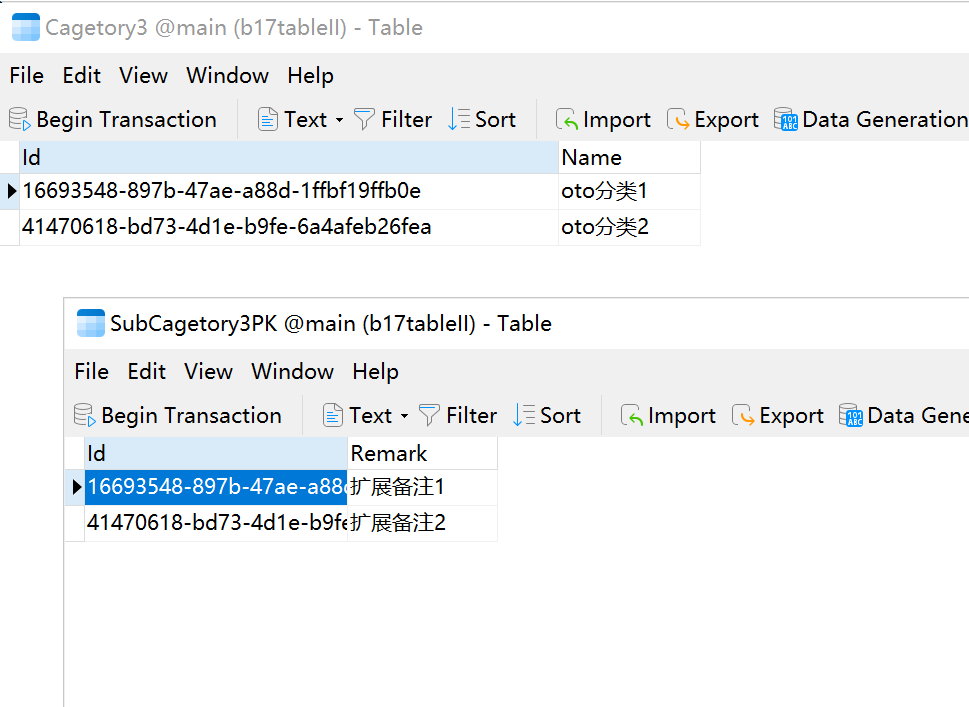Screen dimensions: 969x707
Task: Click row selector of second Cagetory3 row
Action: coord(11,227)
